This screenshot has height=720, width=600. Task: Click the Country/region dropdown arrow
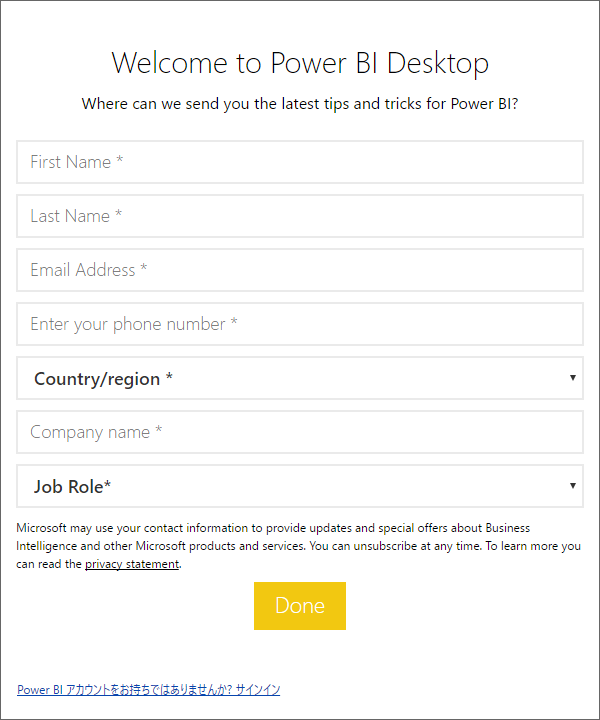(572, 377)
